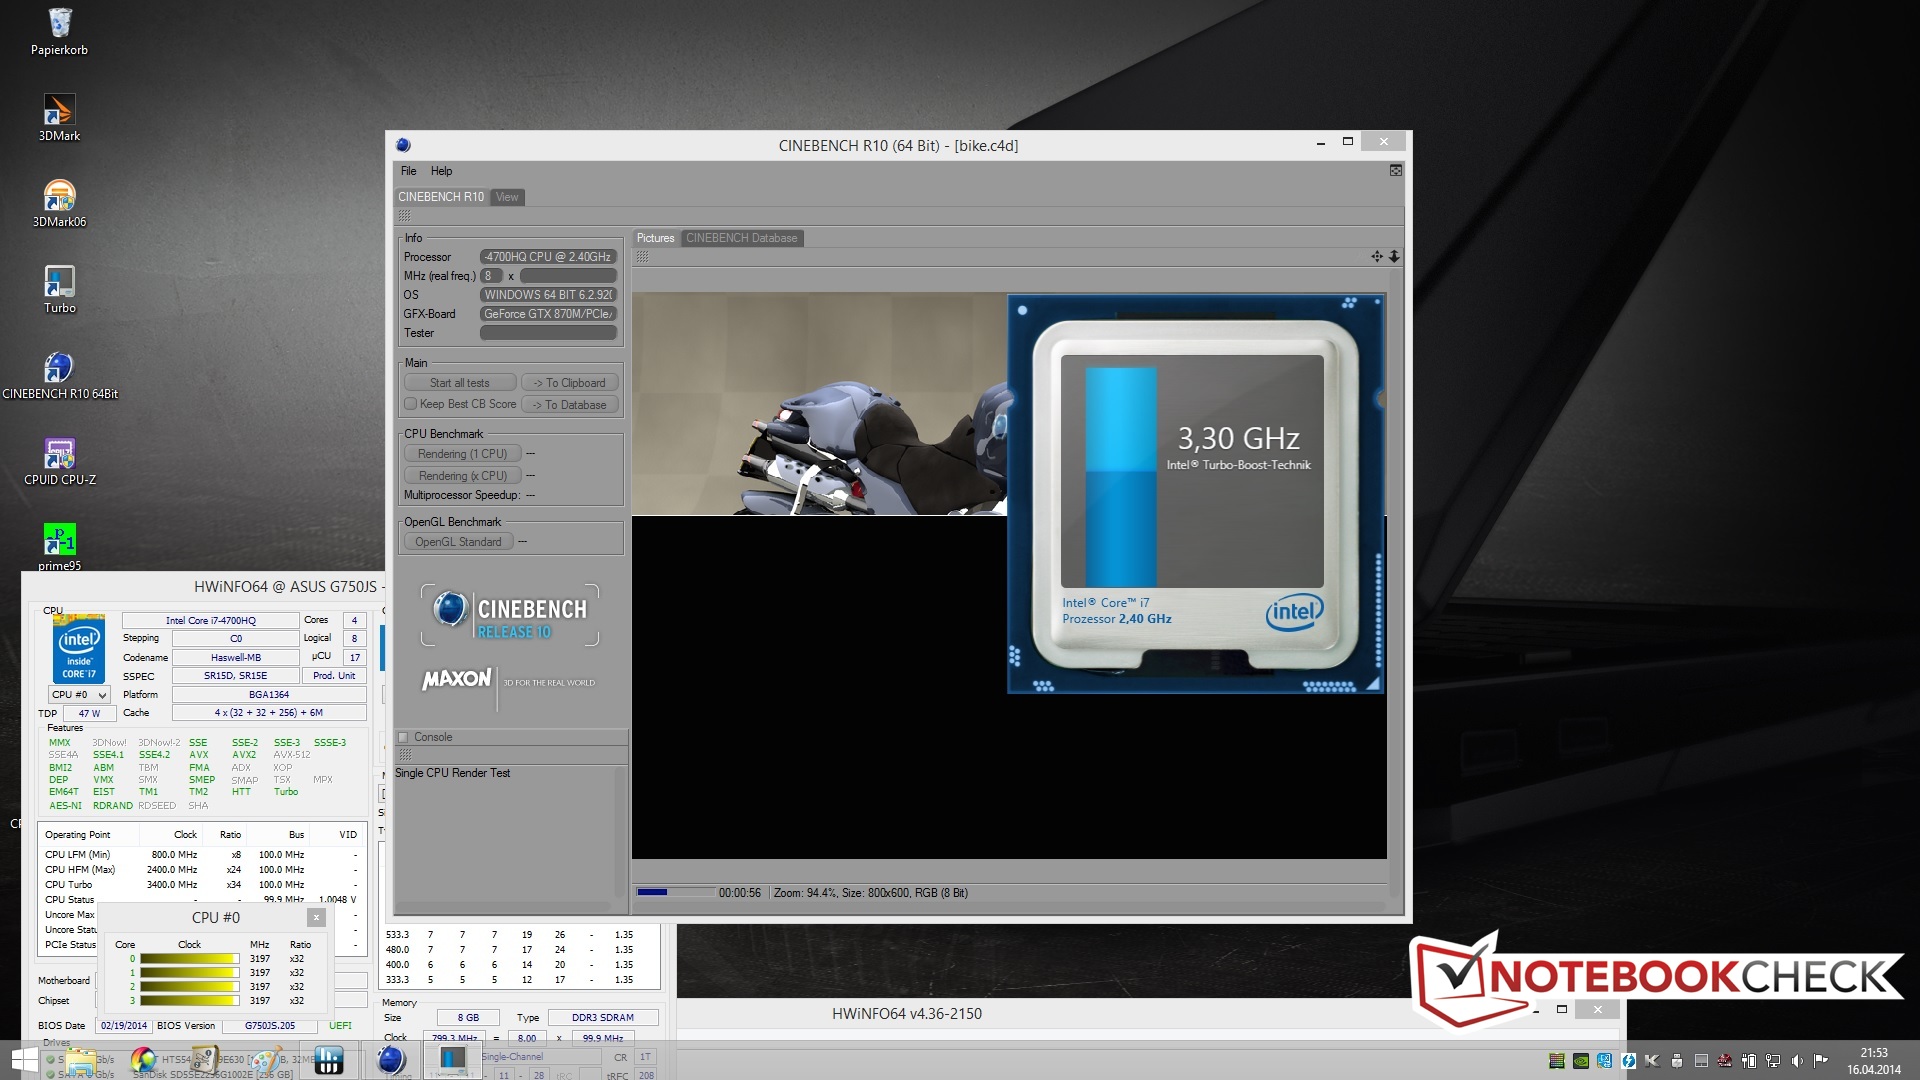1920x1080 pixels.
Task: Click the 'Single CPU Render Test' console text
Action: coord(452,773)
